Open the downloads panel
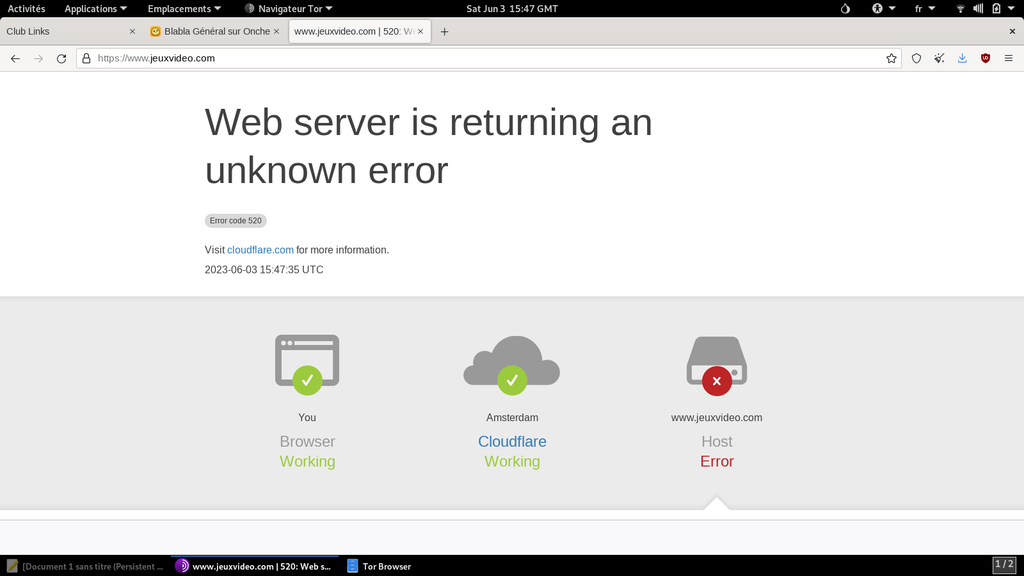 coord(962,58)
